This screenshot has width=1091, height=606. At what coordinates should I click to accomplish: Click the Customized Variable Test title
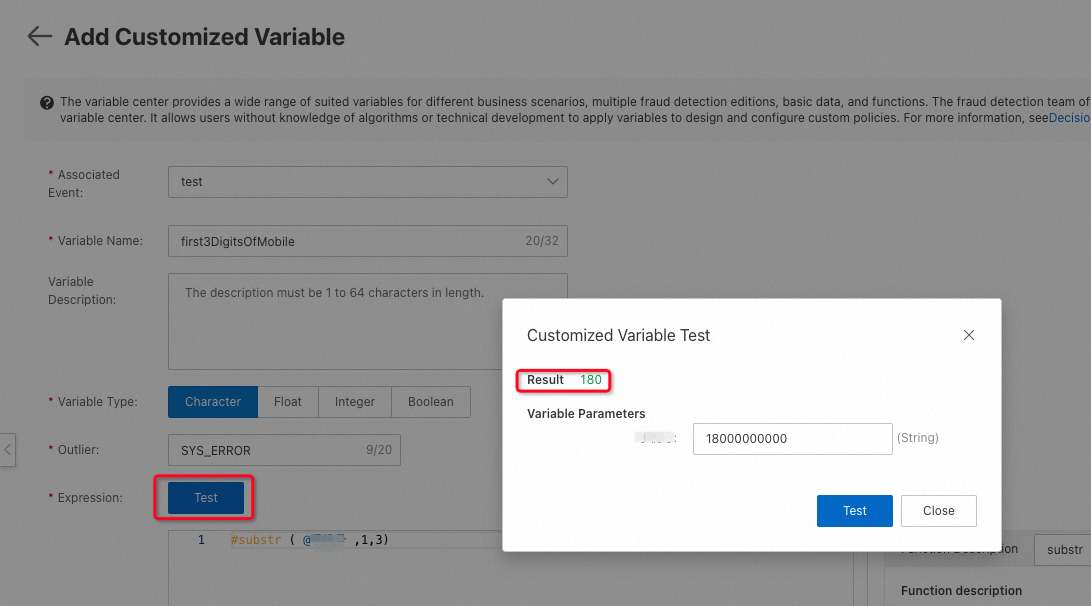(618, 335)
